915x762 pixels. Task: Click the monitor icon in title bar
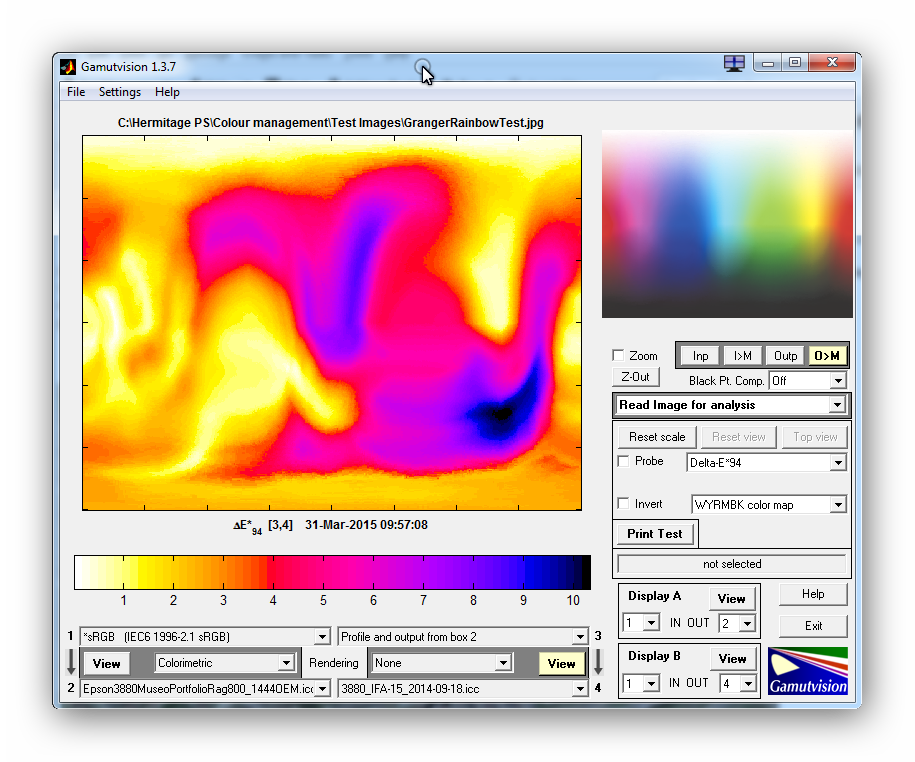tap(734, 64)
